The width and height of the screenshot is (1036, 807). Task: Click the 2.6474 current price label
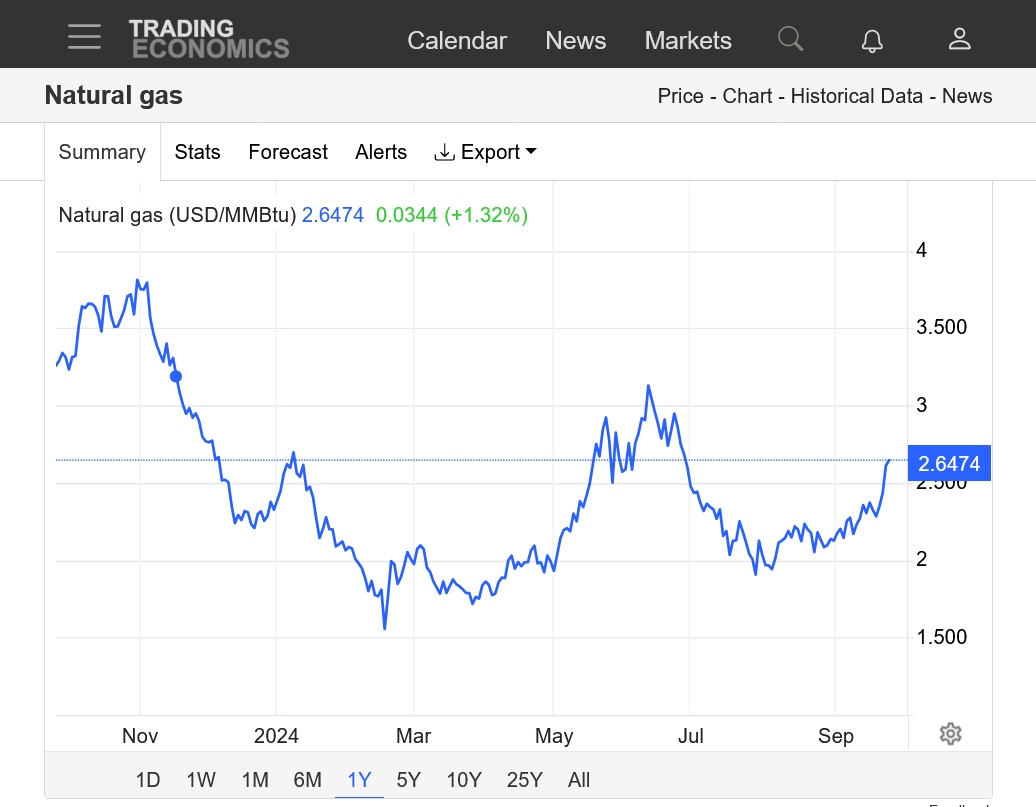point(949,463)
